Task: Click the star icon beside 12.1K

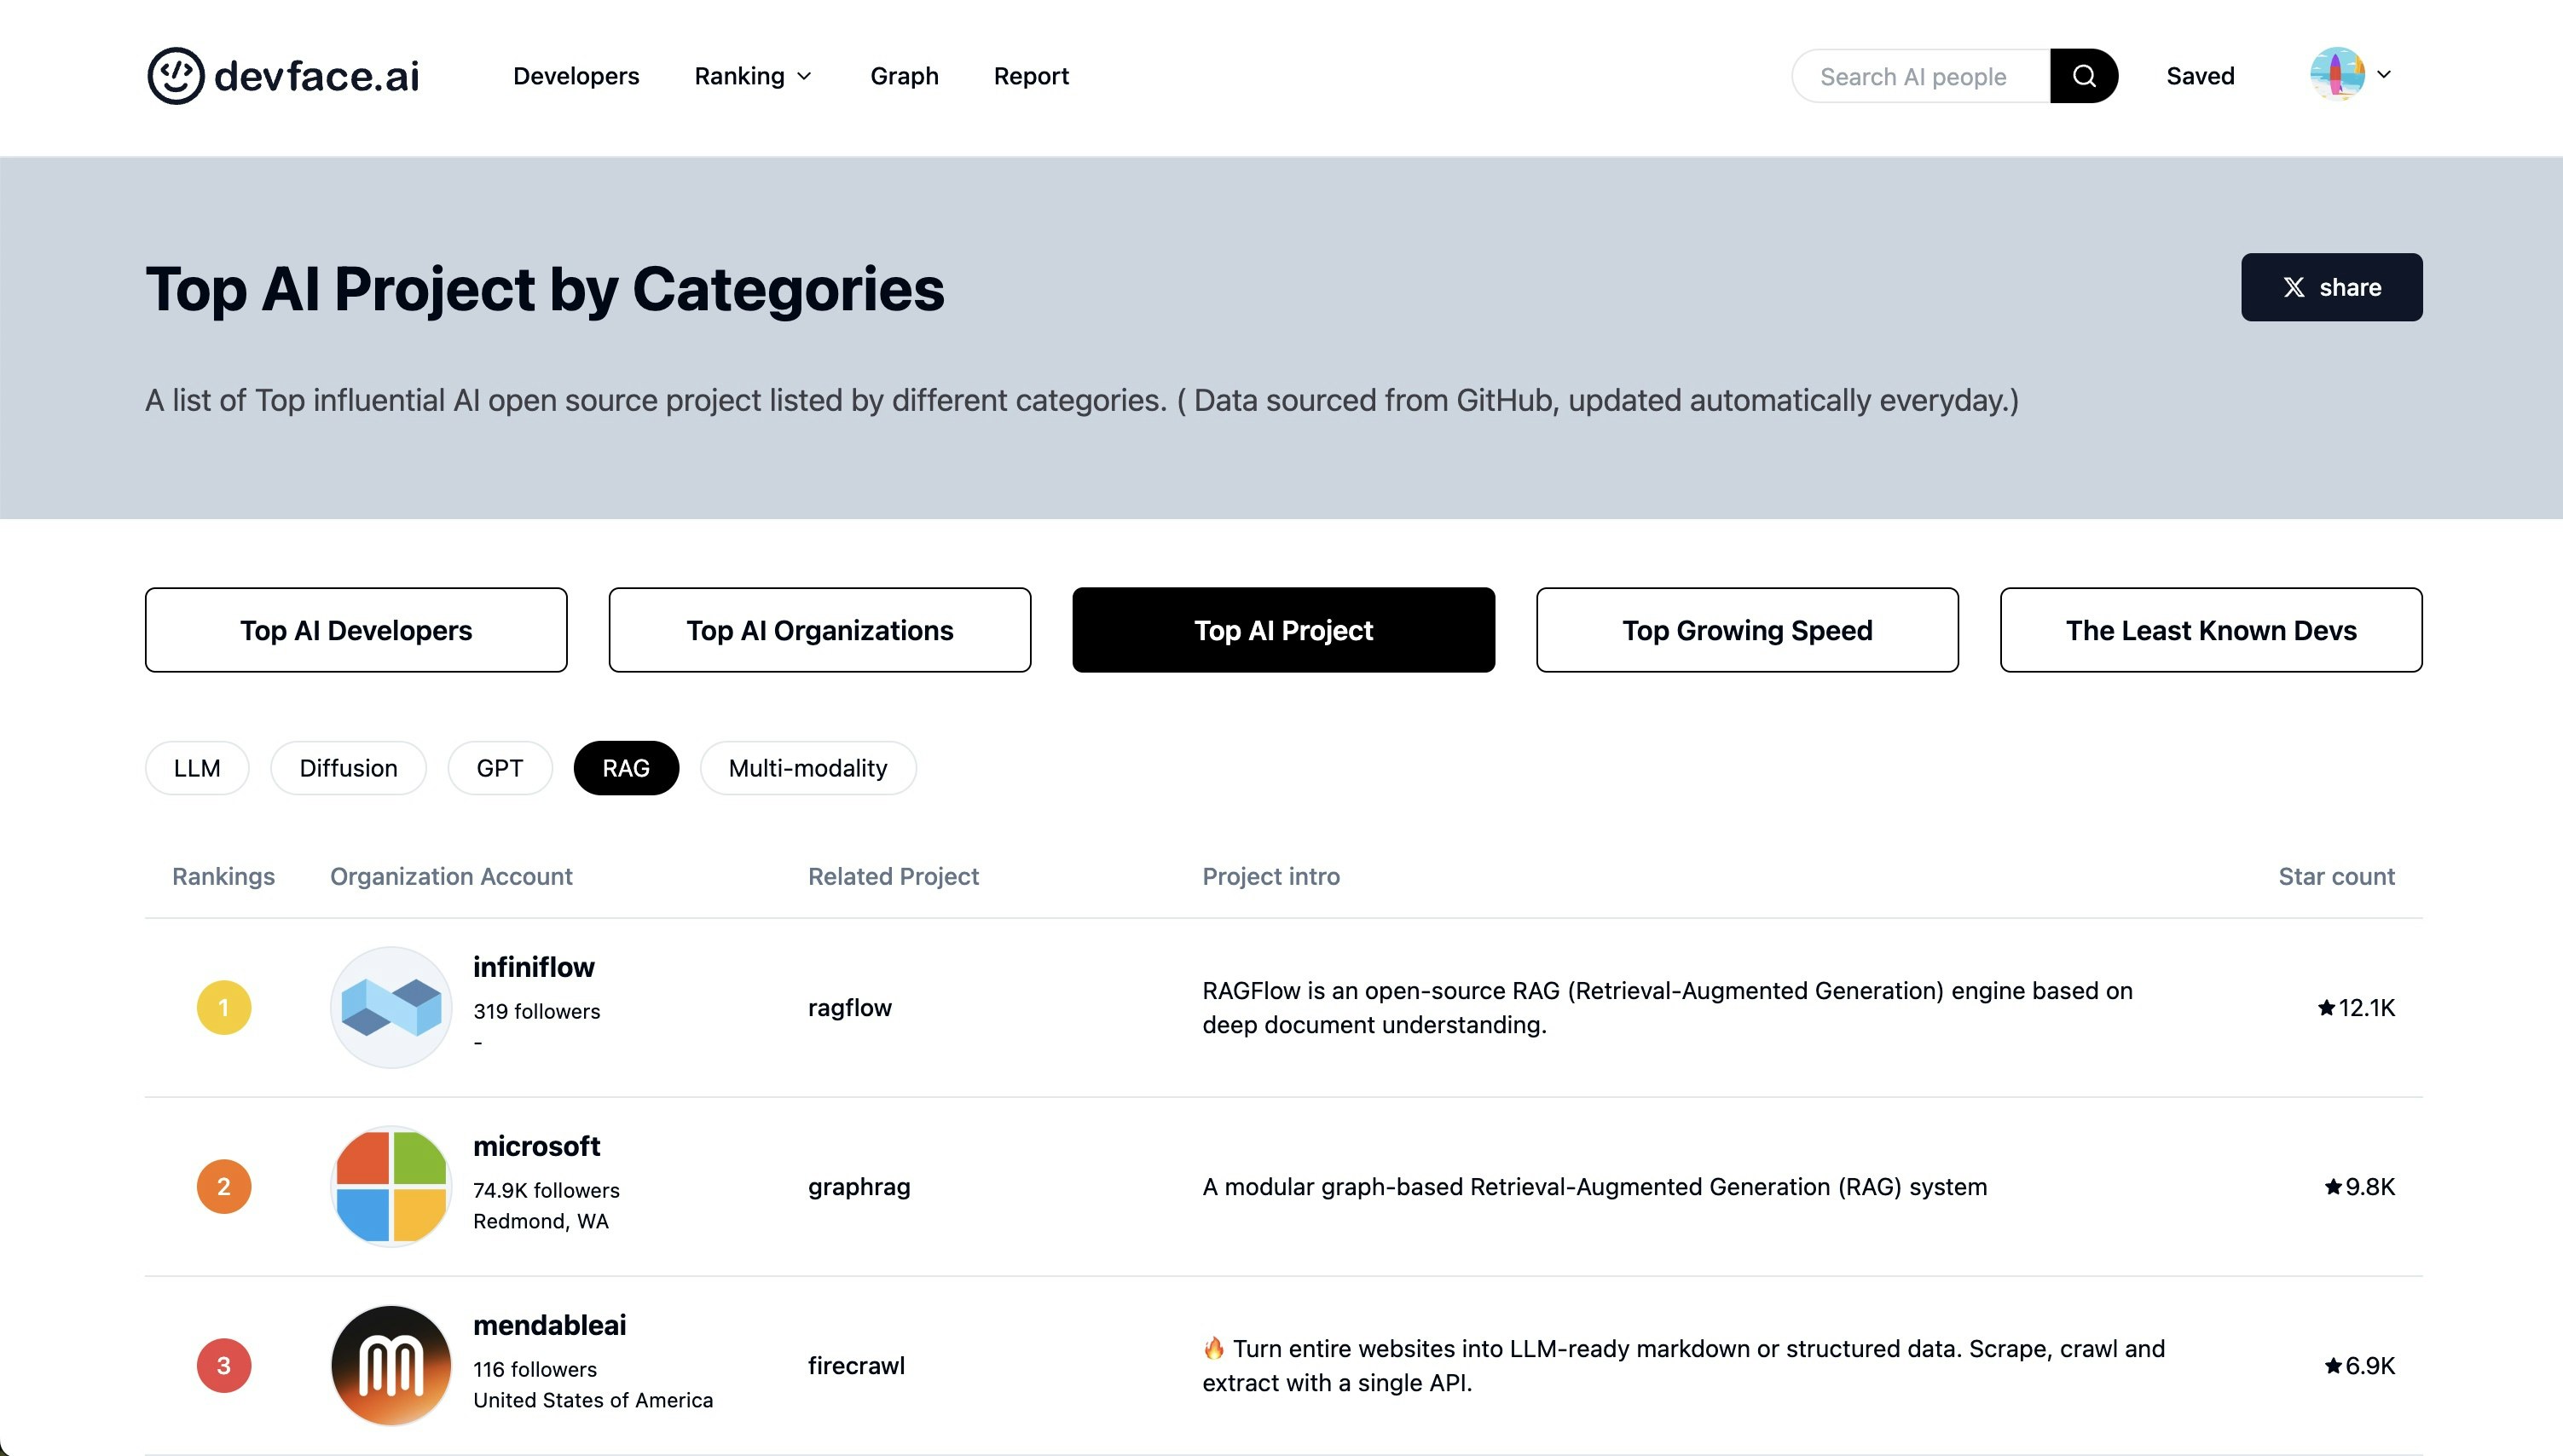Action: click(2326, 1008)
